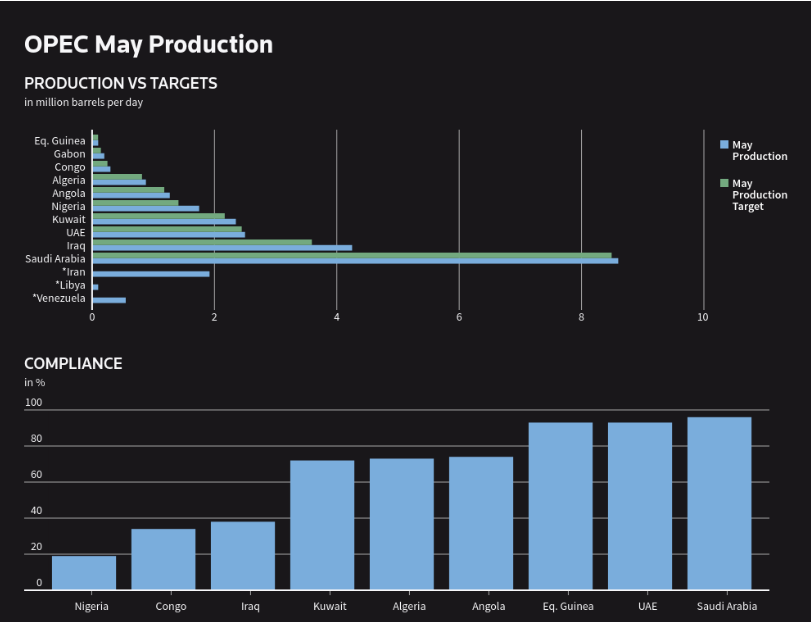Screen dimensions: 811x622
Task: Click Iraq's blue production bar in top chart
Action: (x=222, y=247)
